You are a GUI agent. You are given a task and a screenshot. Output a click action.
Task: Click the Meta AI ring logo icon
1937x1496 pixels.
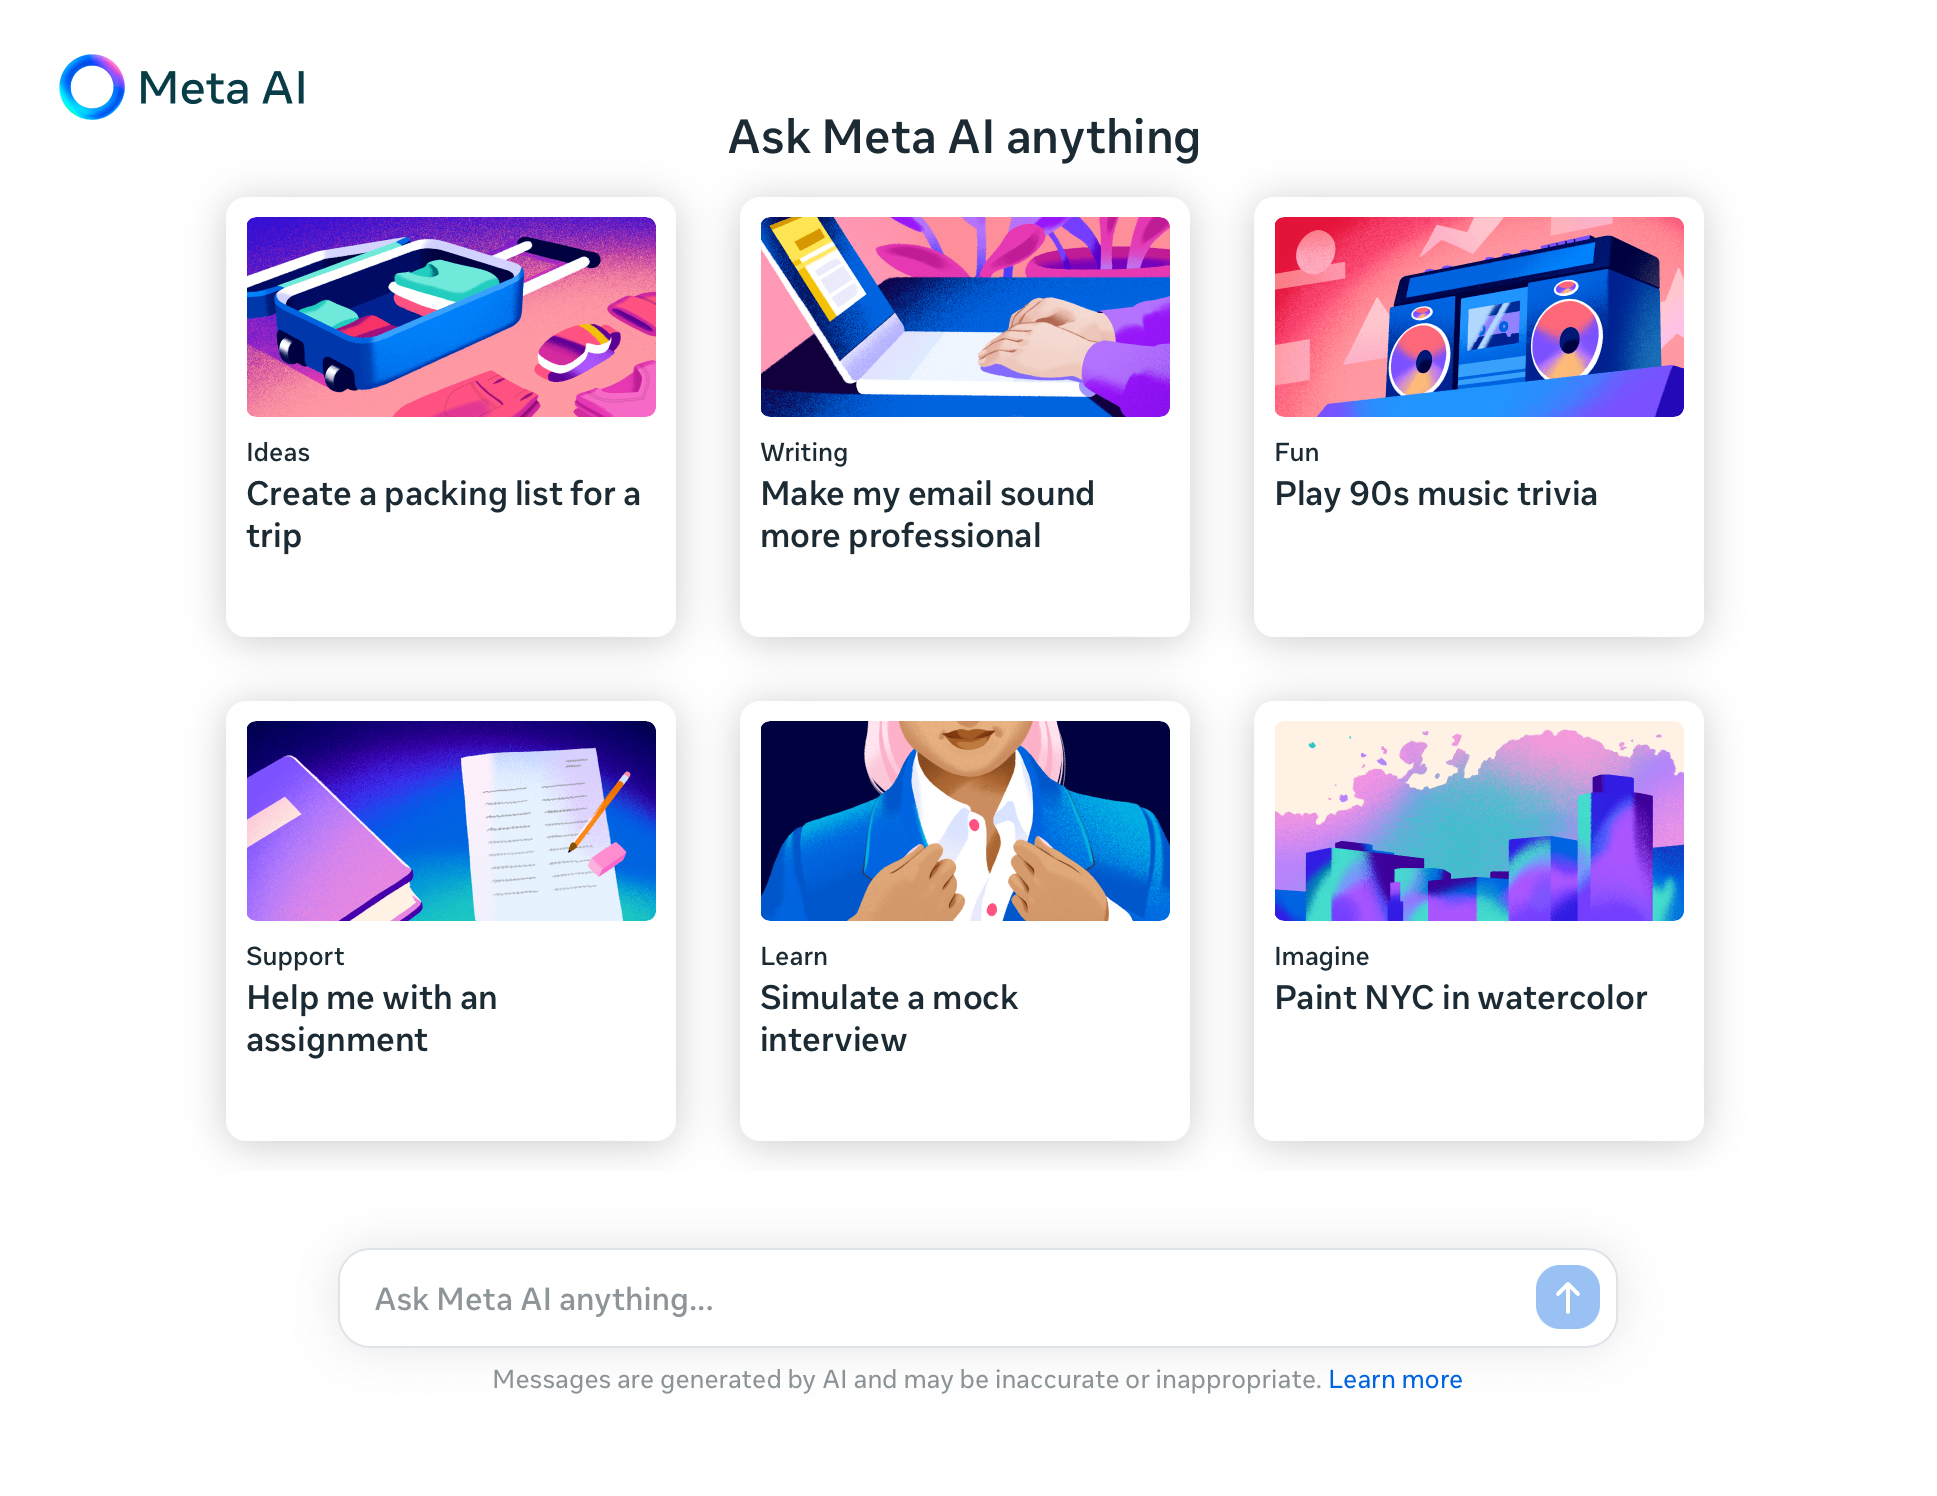tap(92, 87)
